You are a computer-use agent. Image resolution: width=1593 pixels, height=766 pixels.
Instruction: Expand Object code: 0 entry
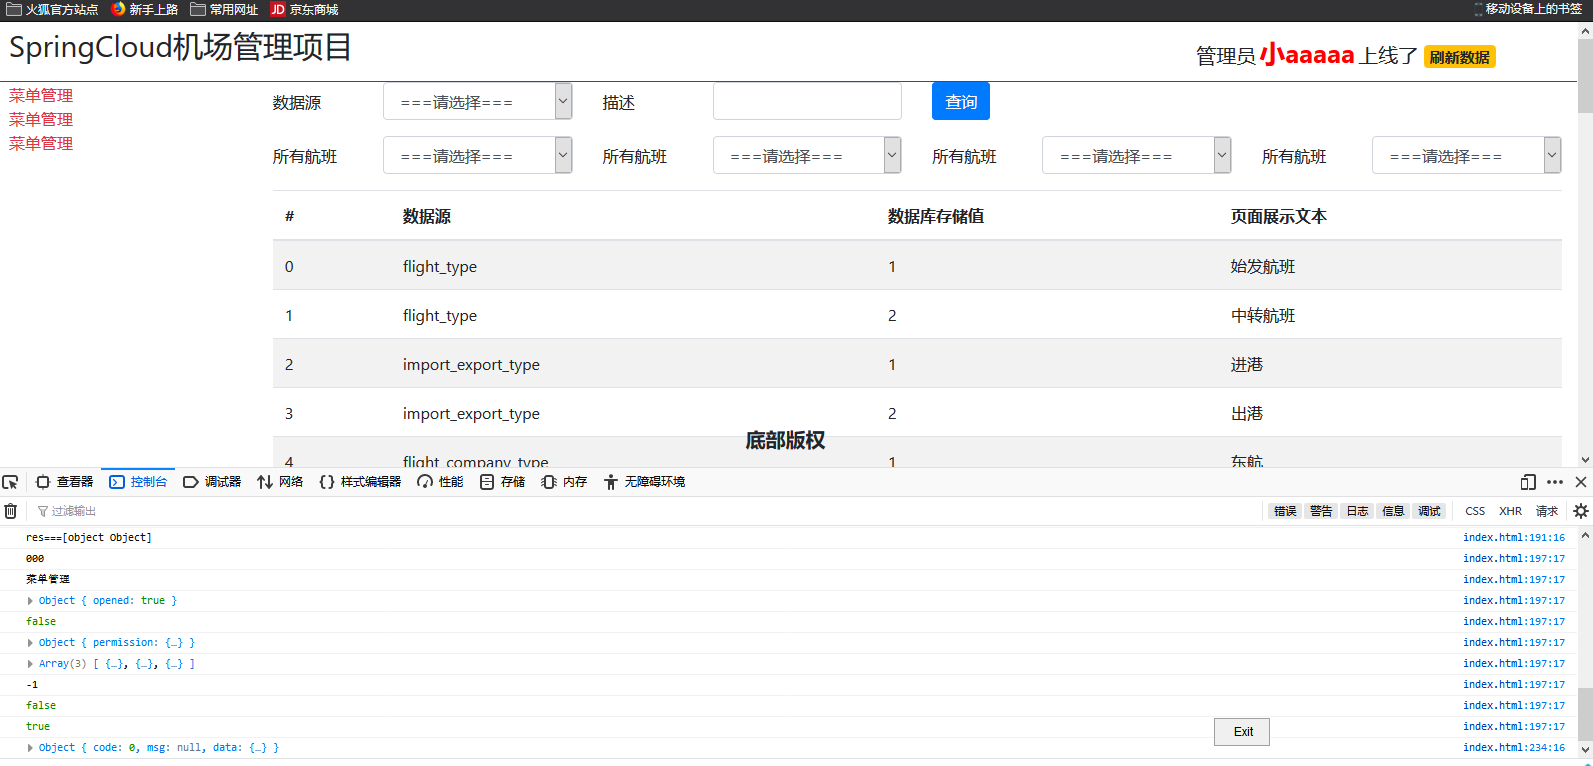[x=30, y=748]
